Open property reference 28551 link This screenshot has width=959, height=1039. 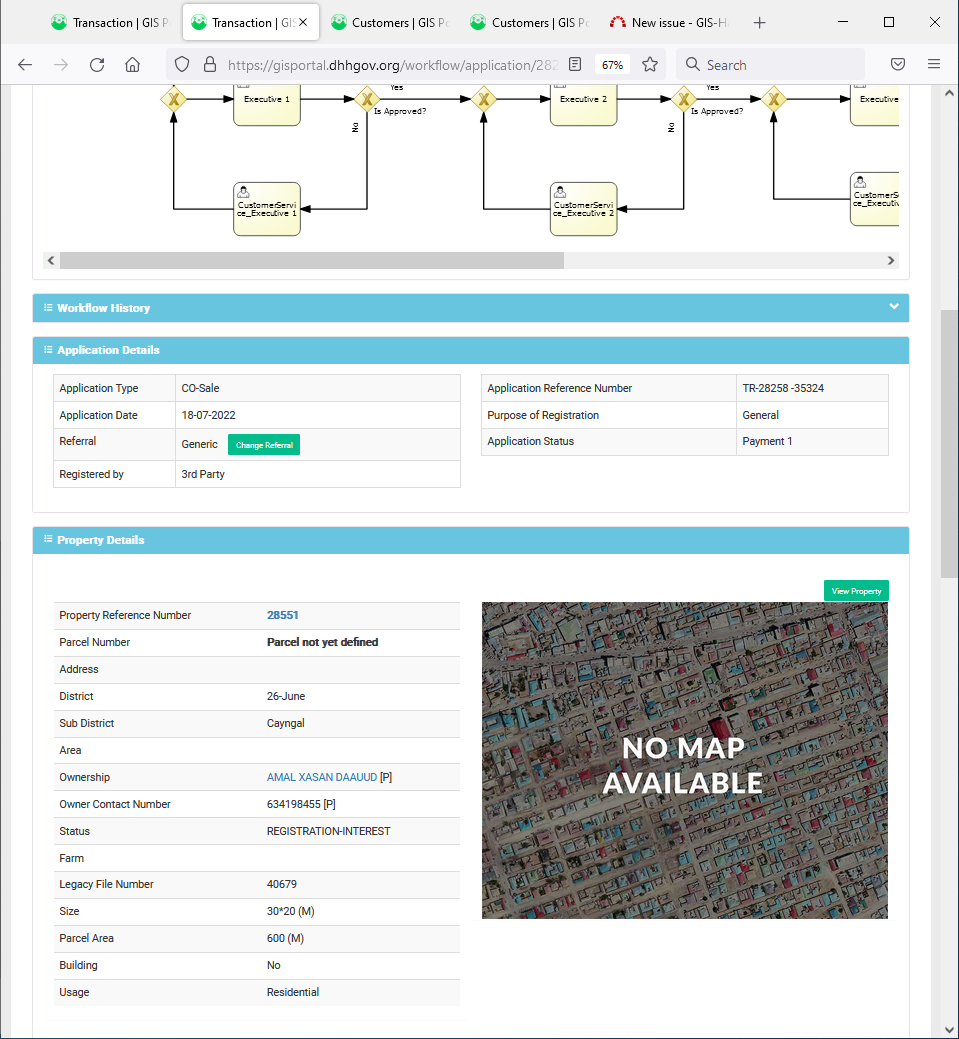pyautogui.click(x=282, y=615)
